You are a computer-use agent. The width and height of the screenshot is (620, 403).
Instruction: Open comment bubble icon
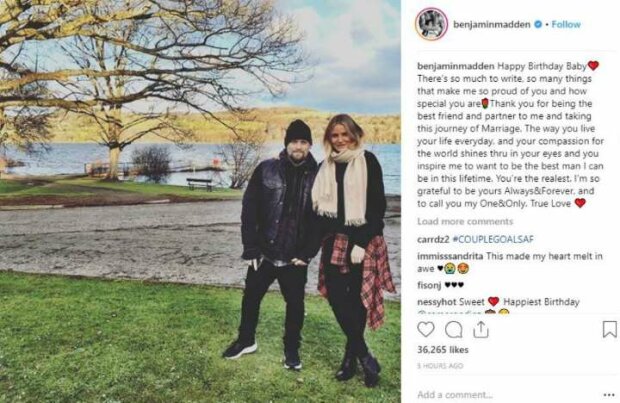(x=453, y=329)
